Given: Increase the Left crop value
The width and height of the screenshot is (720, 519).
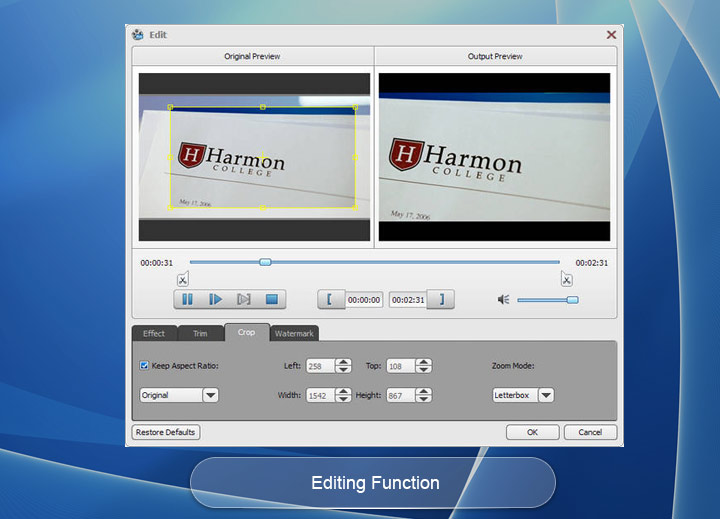Looking at the screenshot, I should (x=343, y=362).
